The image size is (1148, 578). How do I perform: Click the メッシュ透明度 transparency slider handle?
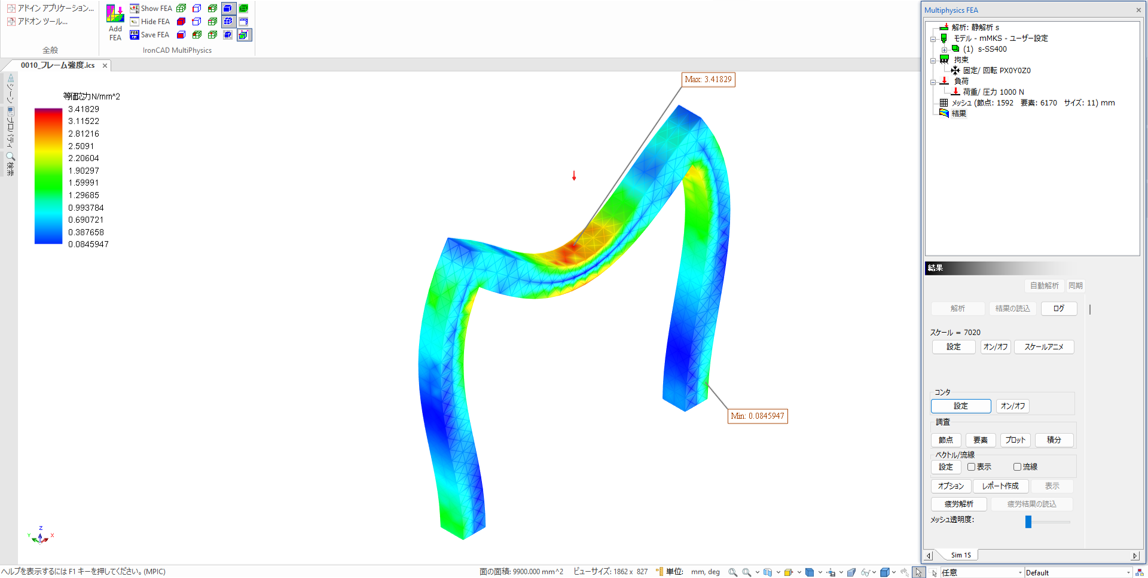[1028, 521]
